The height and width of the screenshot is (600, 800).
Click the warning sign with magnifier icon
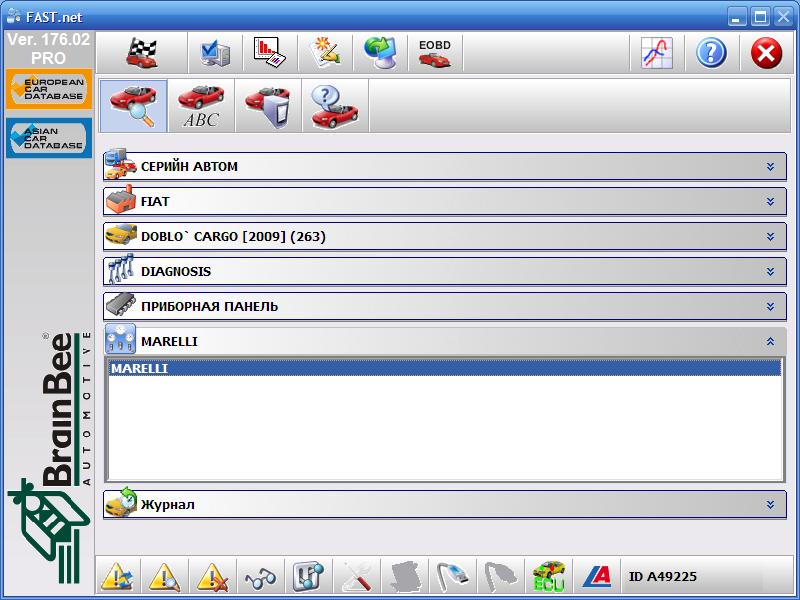[x=165, y=577]
